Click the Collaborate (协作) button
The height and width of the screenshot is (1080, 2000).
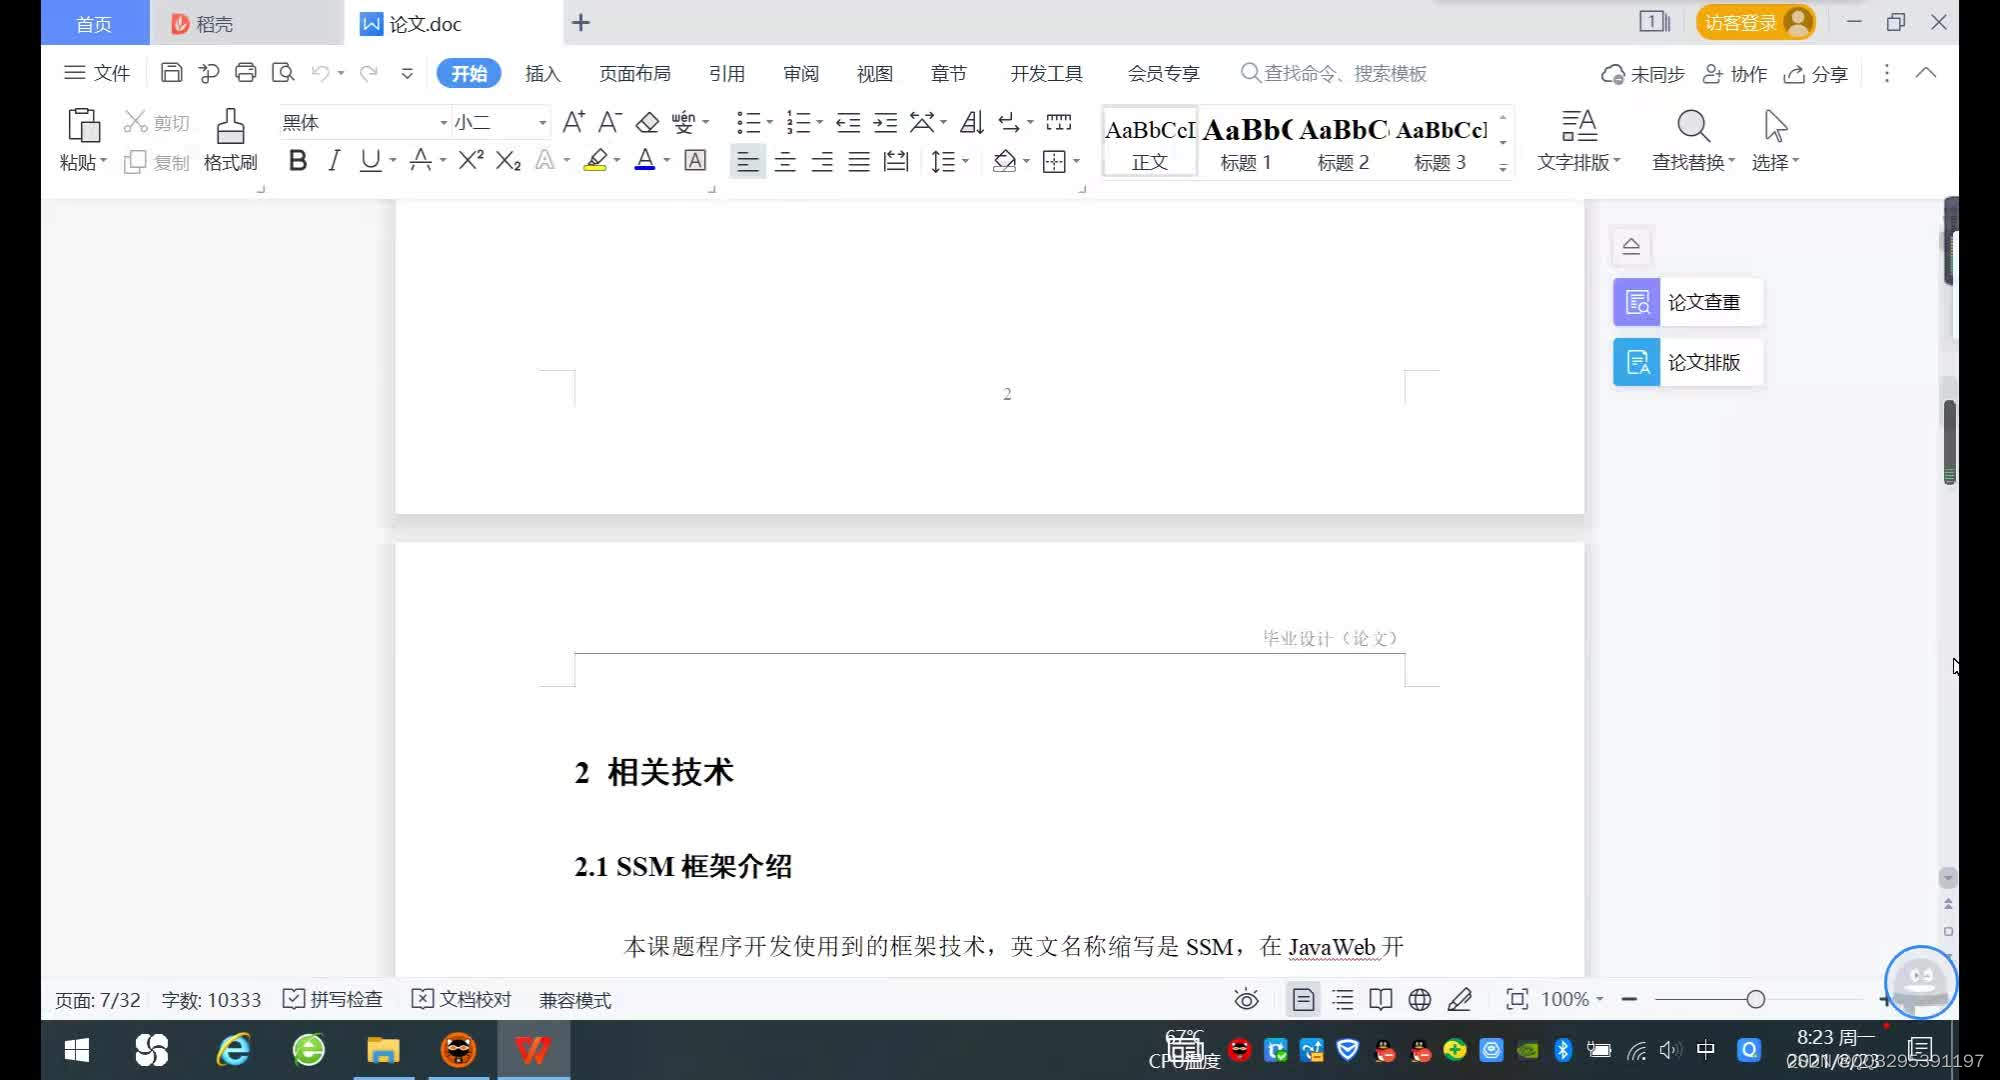click(x=1735, y=74)
